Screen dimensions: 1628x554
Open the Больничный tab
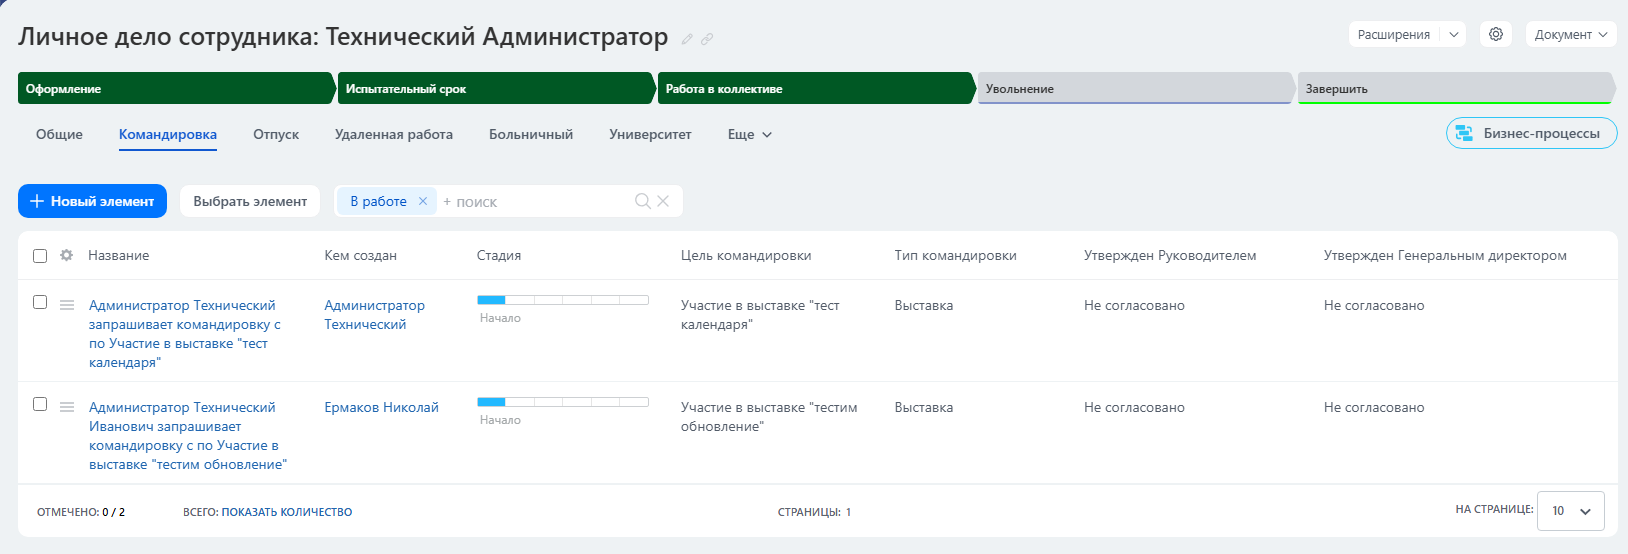coord(531,134)
